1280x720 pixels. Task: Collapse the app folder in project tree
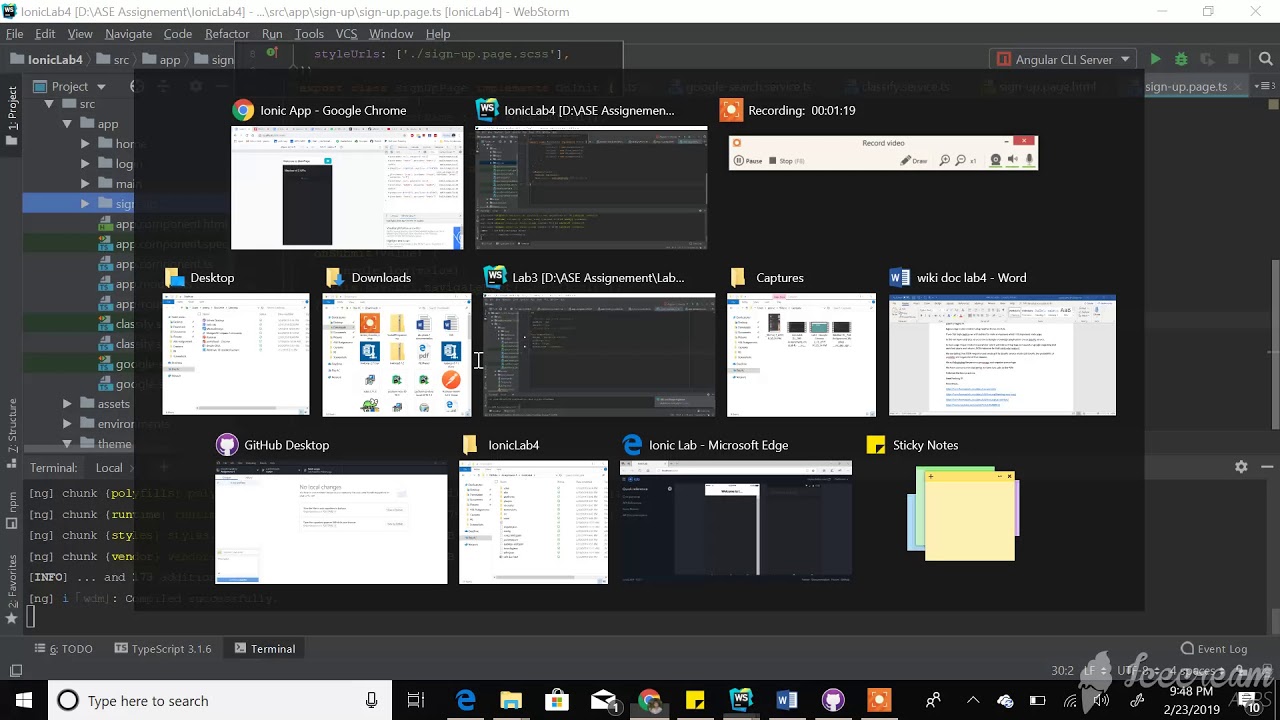tap(67, 124)
